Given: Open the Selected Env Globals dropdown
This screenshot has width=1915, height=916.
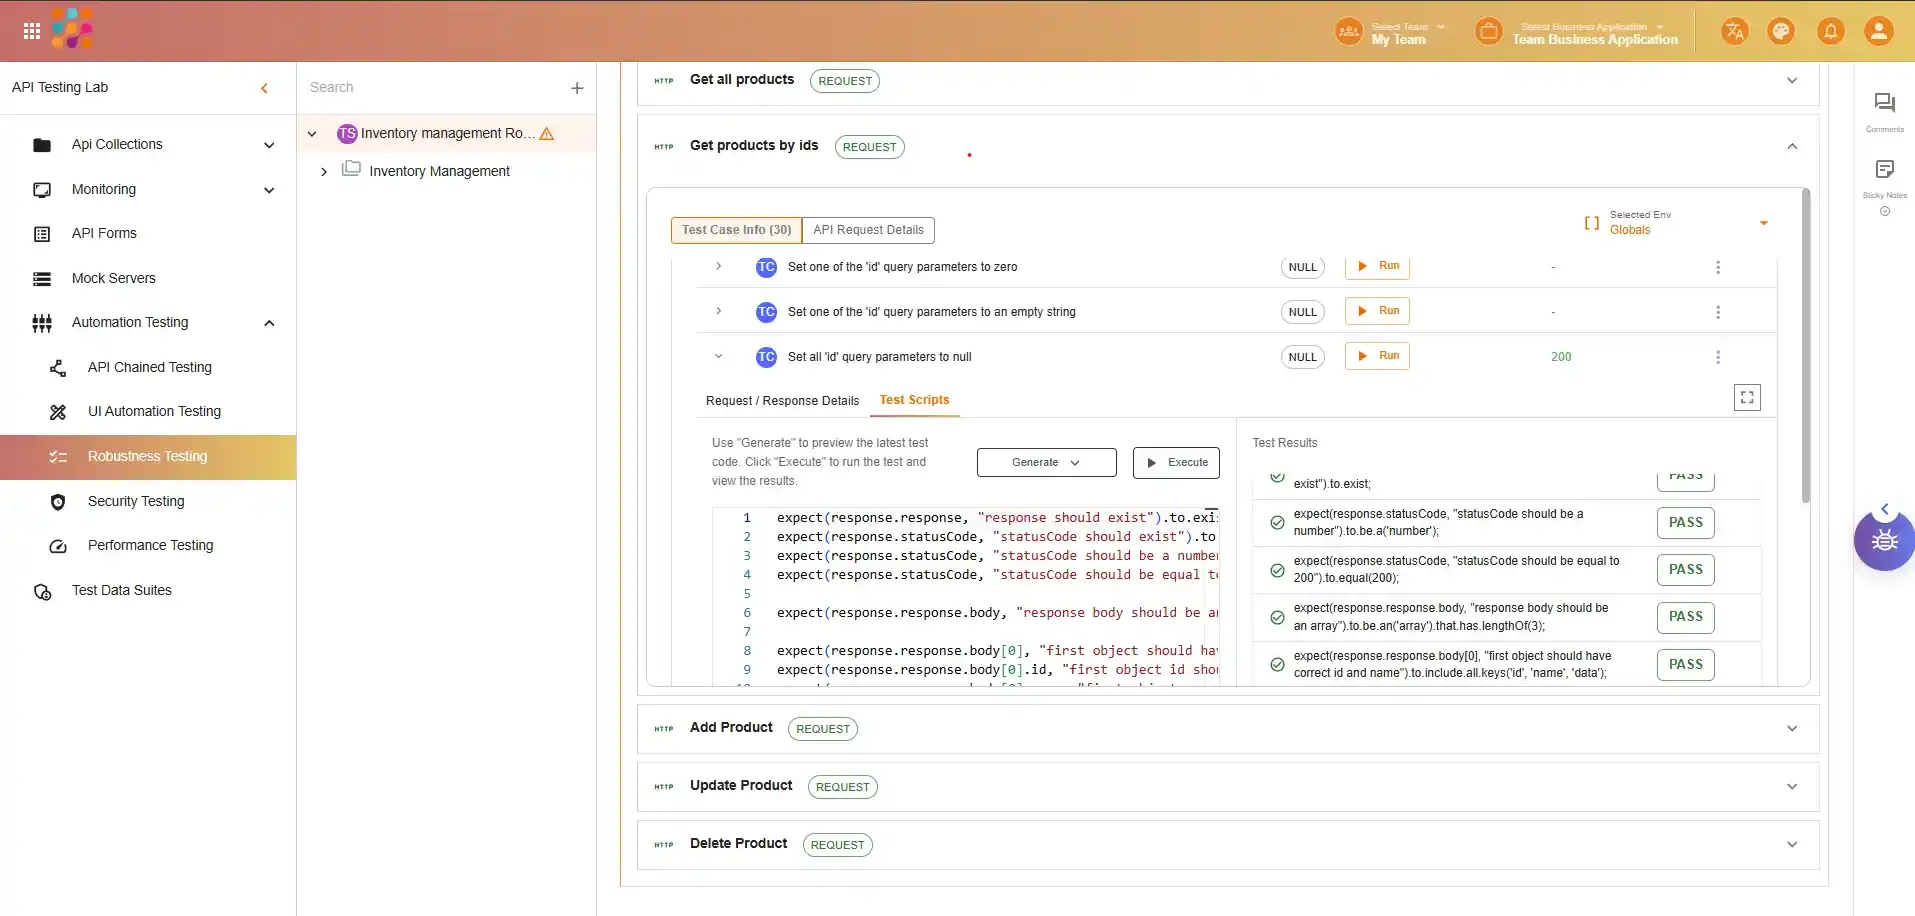Looking at the screenshot, I should pyautogui.click(x=1763, y=223).
